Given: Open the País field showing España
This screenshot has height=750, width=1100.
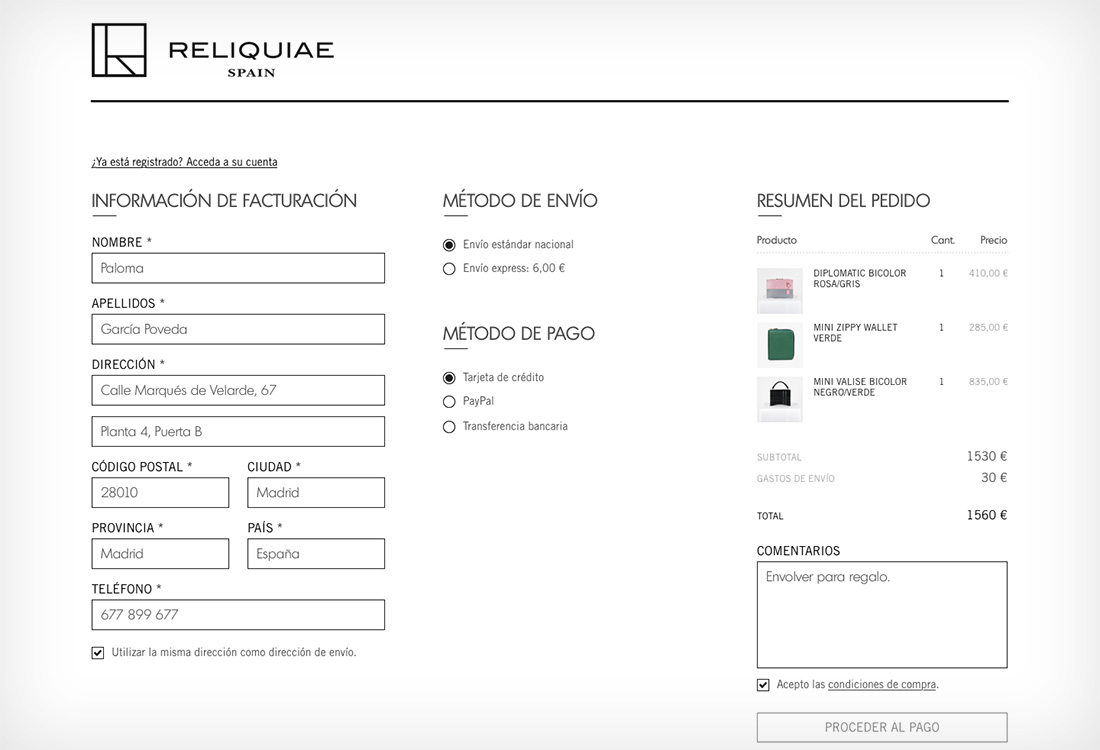Looking at the screenshot, I should tap(316, 554).
